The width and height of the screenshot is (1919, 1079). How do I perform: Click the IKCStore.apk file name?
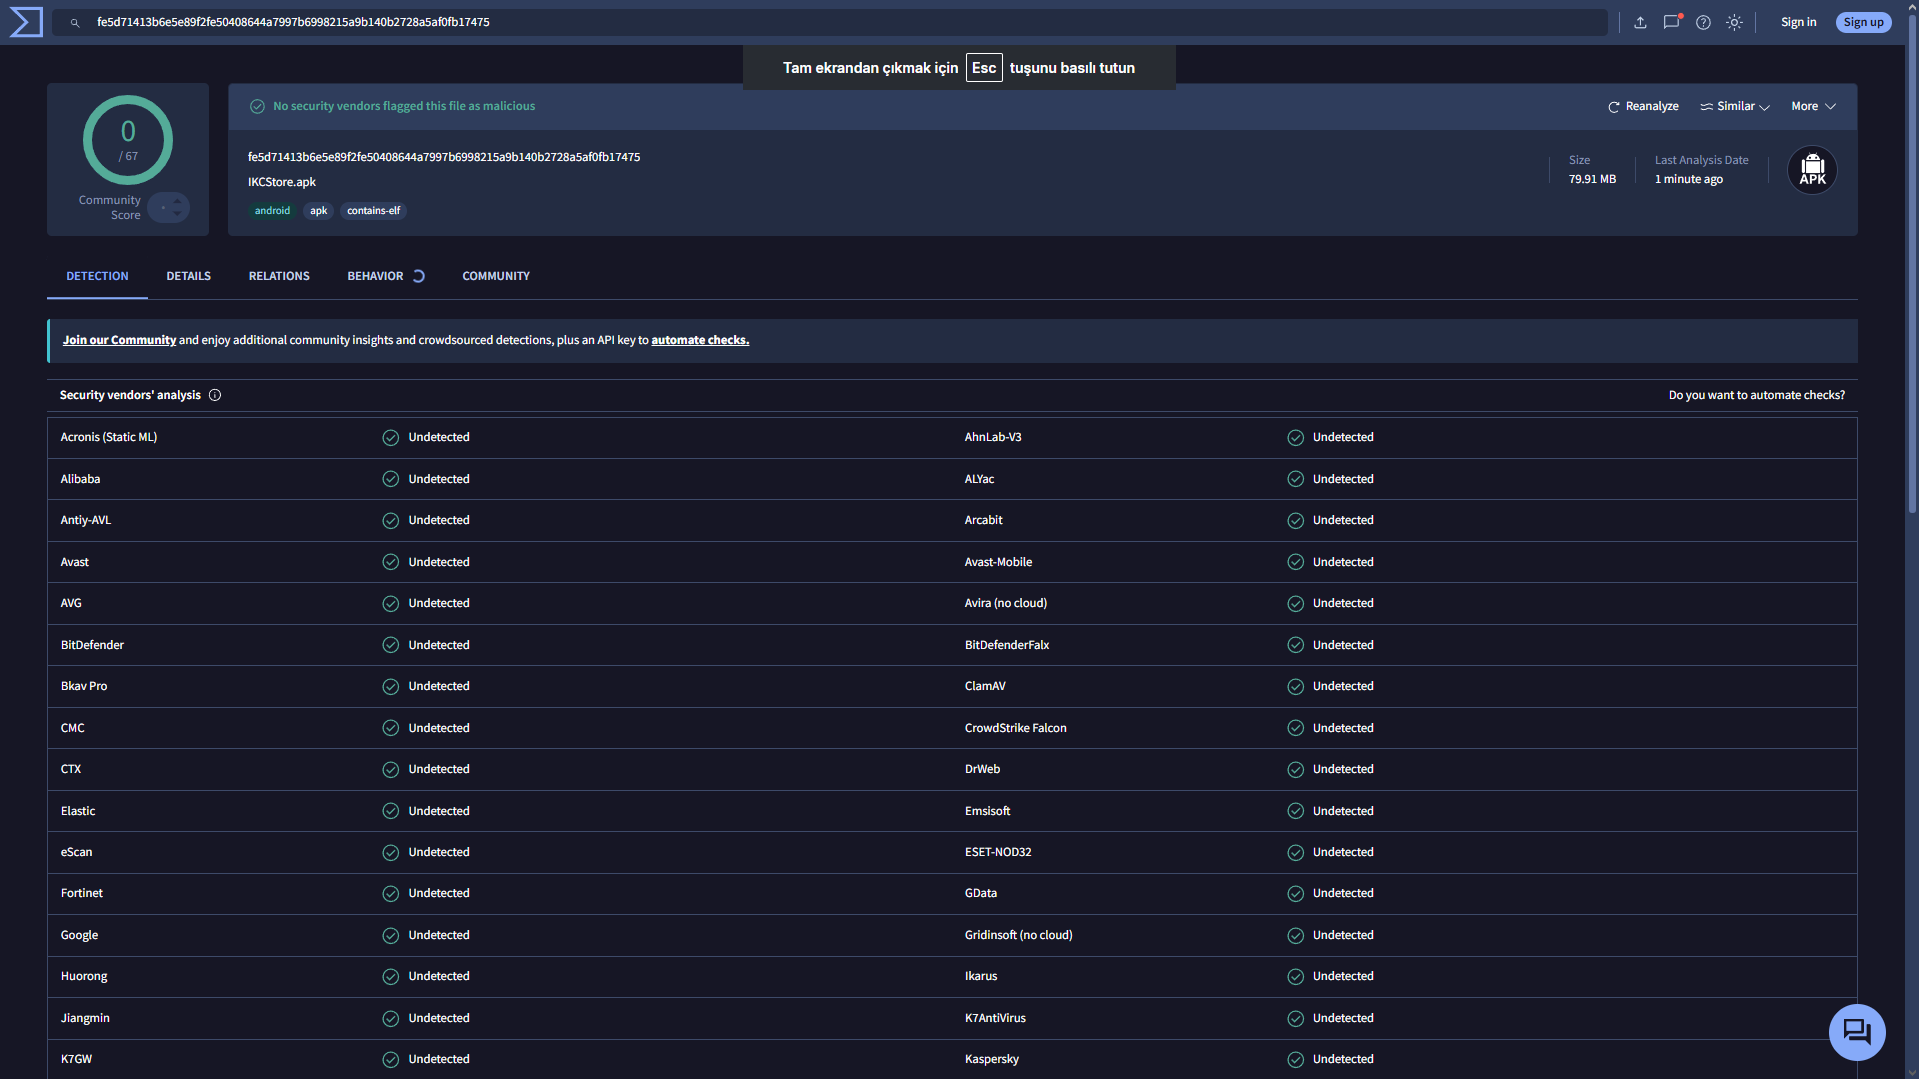pos(282,182)
